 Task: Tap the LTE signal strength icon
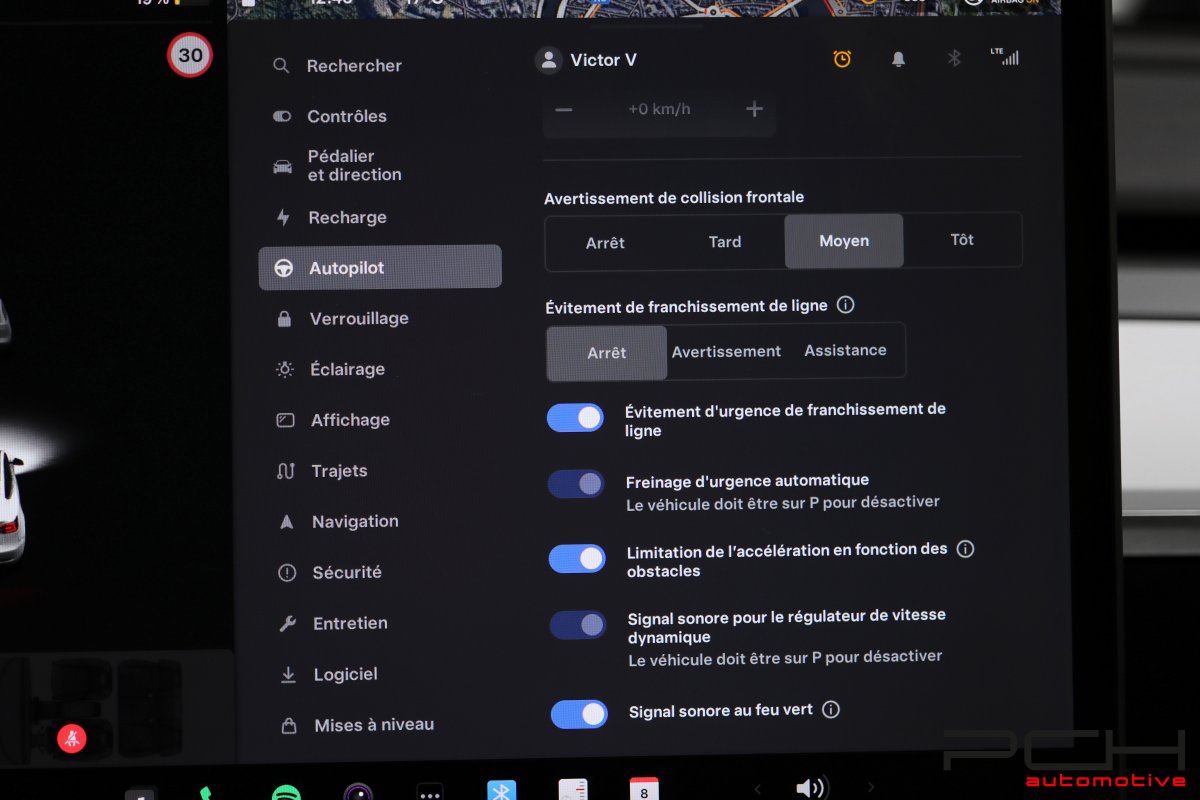coord(1006,57)
